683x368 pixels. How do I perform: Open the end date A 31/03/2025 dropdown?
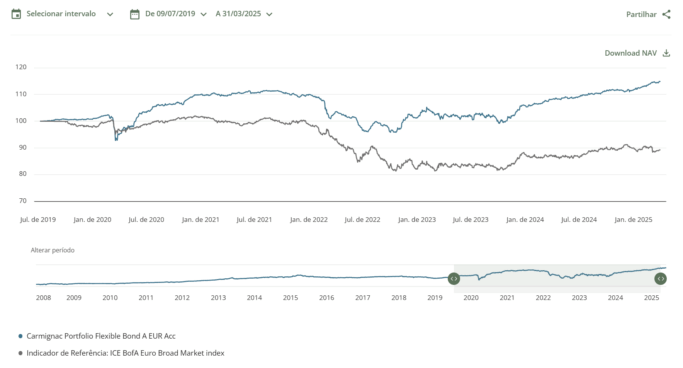pyautogui.click(x=244, y=14)
